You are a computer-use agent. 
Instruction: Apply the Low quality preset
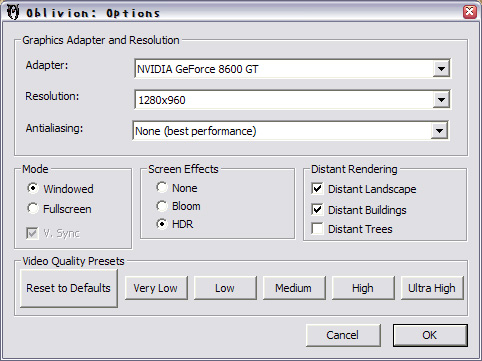(225, 288)
